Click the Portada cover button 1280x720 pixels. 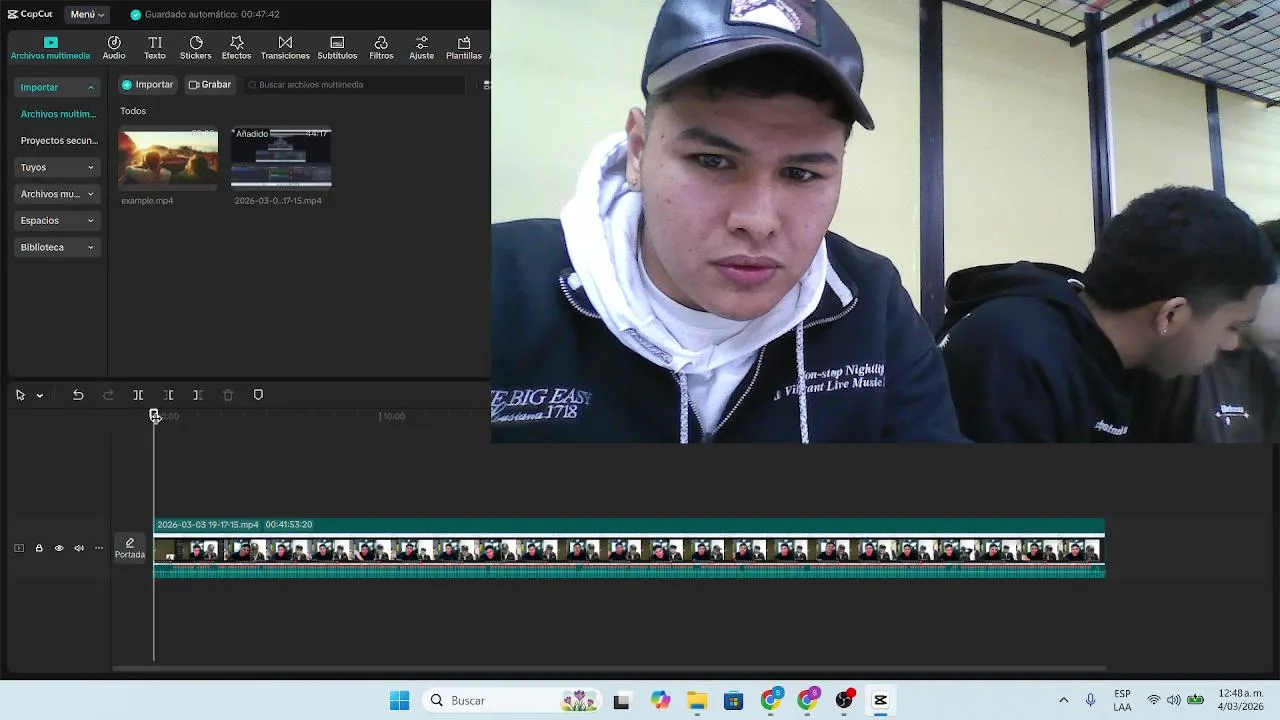[130, 548]
